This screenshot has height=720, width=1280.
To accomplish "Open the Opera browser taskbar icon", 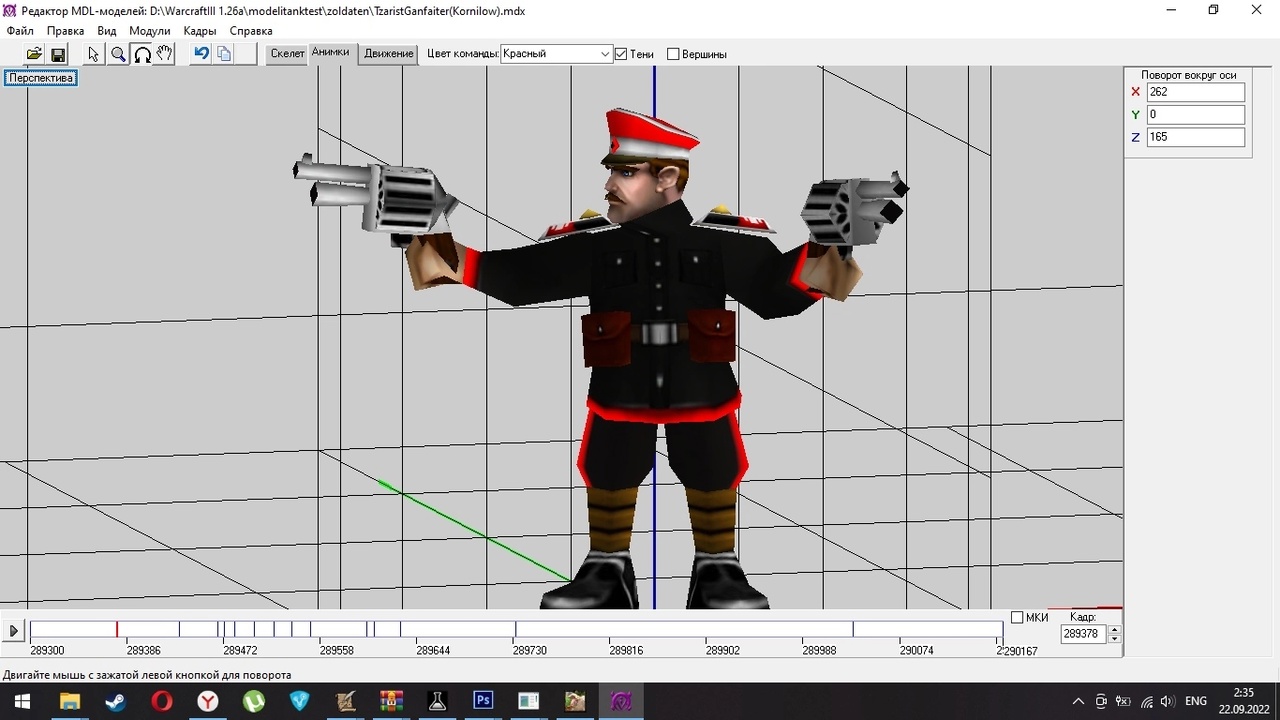I will coord(161,701).
